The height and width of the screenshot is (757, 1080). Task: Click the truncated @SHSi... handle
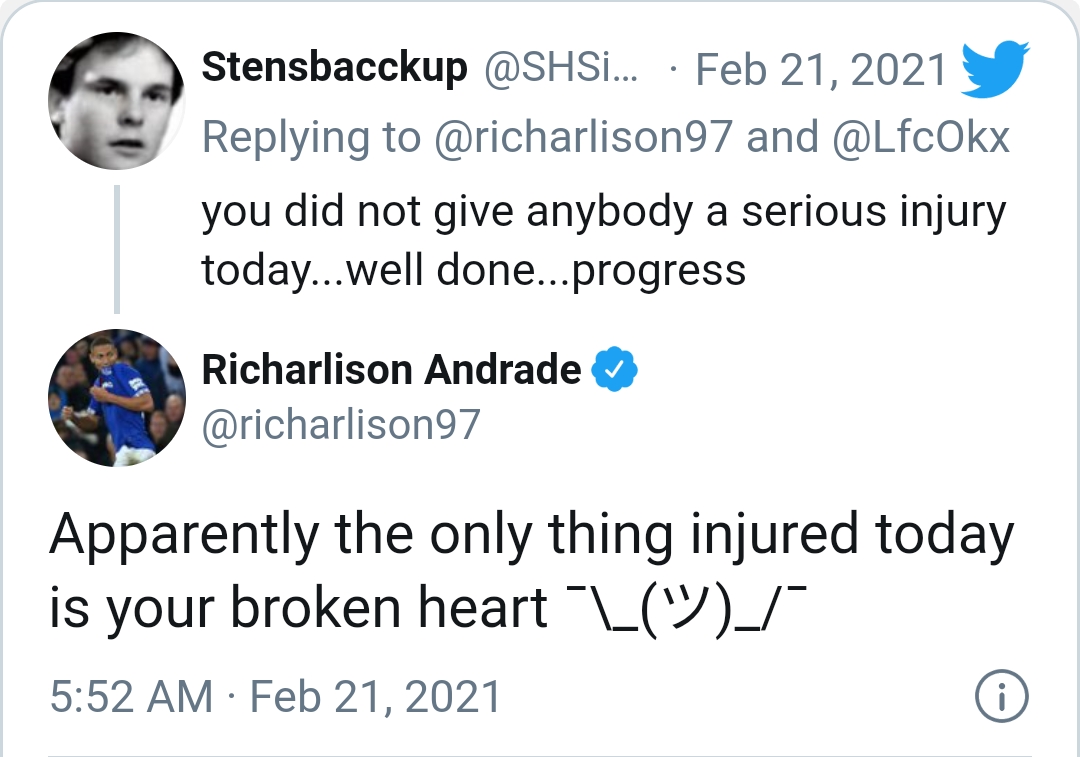[561, 68]
